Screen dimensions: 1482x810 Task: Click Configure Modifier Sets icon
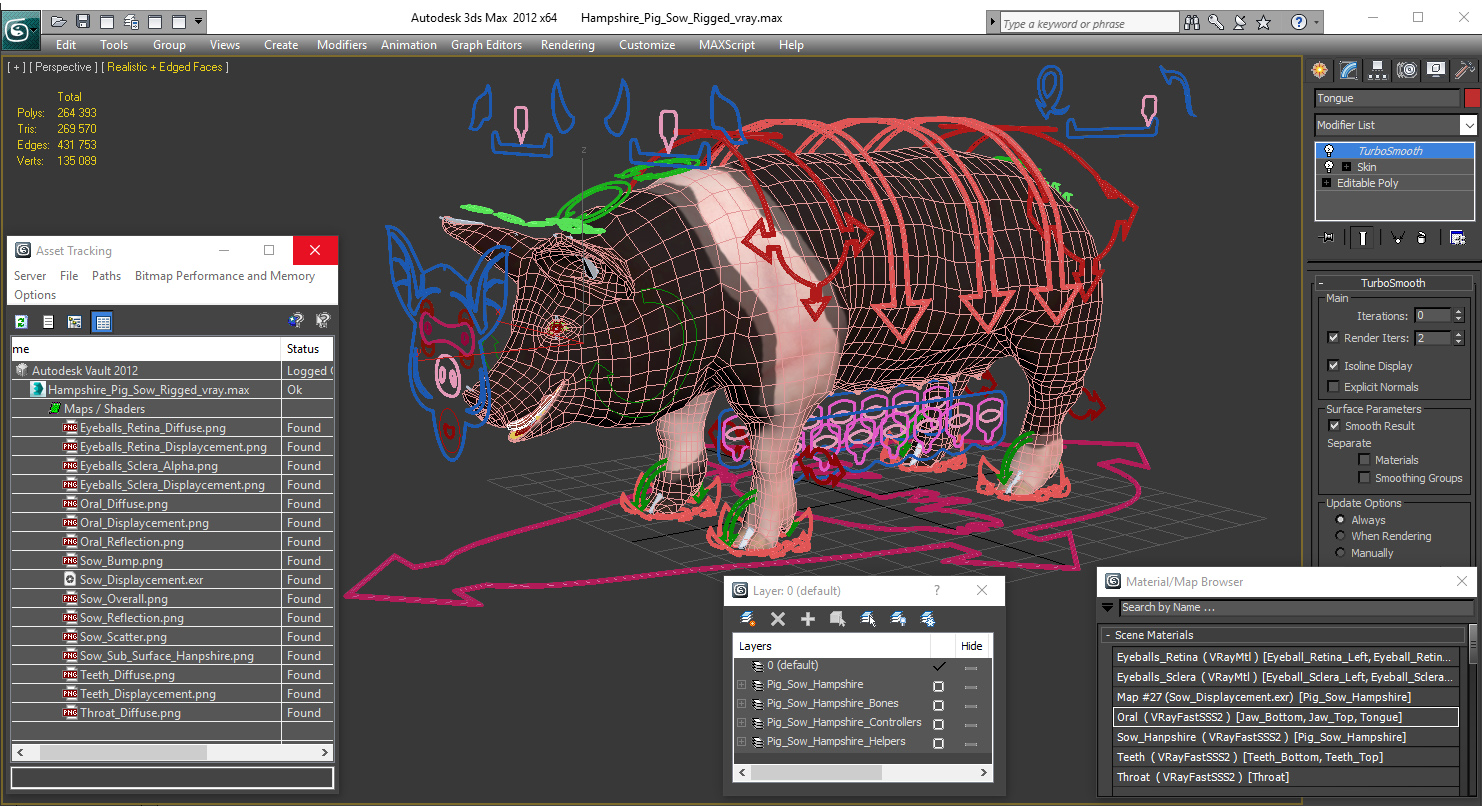1457,238
